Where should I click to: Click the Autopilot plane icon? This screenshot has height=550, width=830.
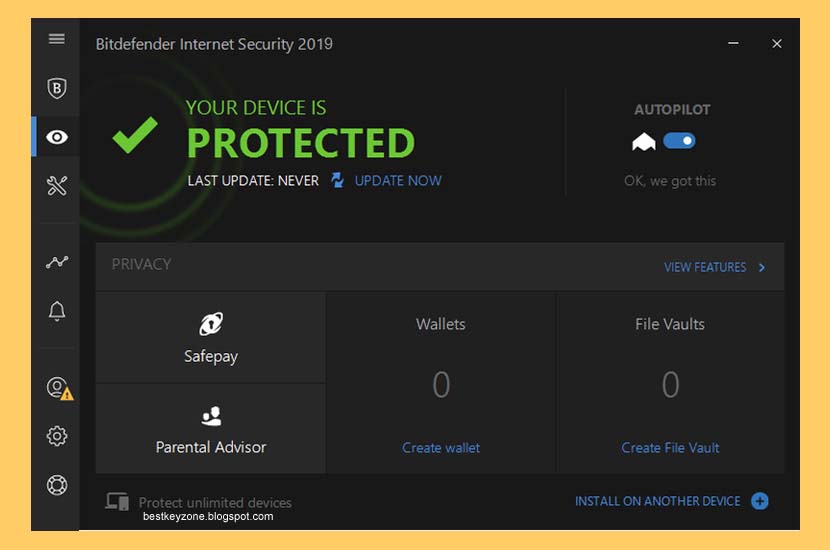[x=644, y=141]
